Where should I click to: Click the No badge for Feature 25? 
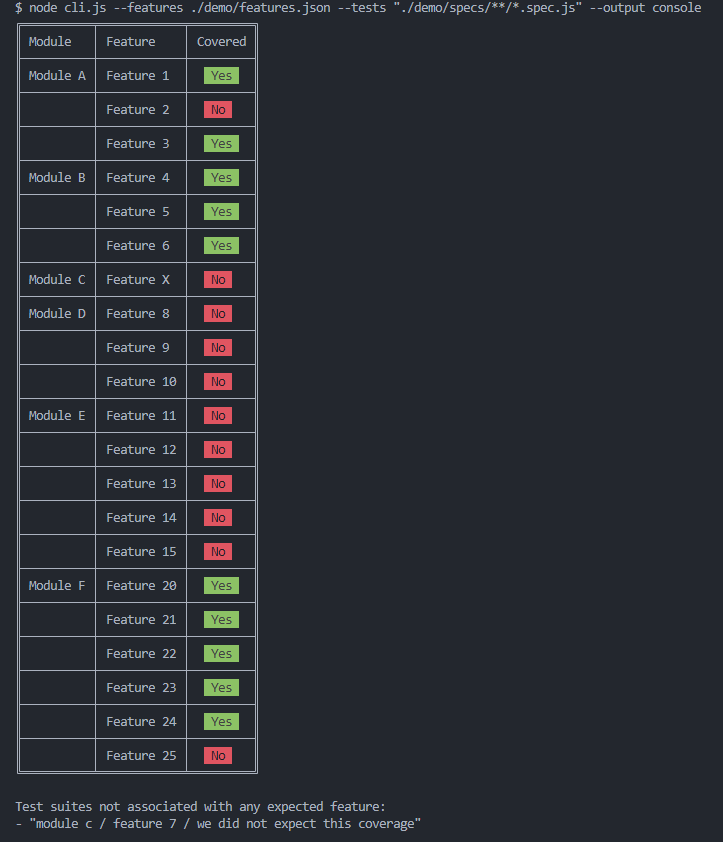[x=218, y=756]
